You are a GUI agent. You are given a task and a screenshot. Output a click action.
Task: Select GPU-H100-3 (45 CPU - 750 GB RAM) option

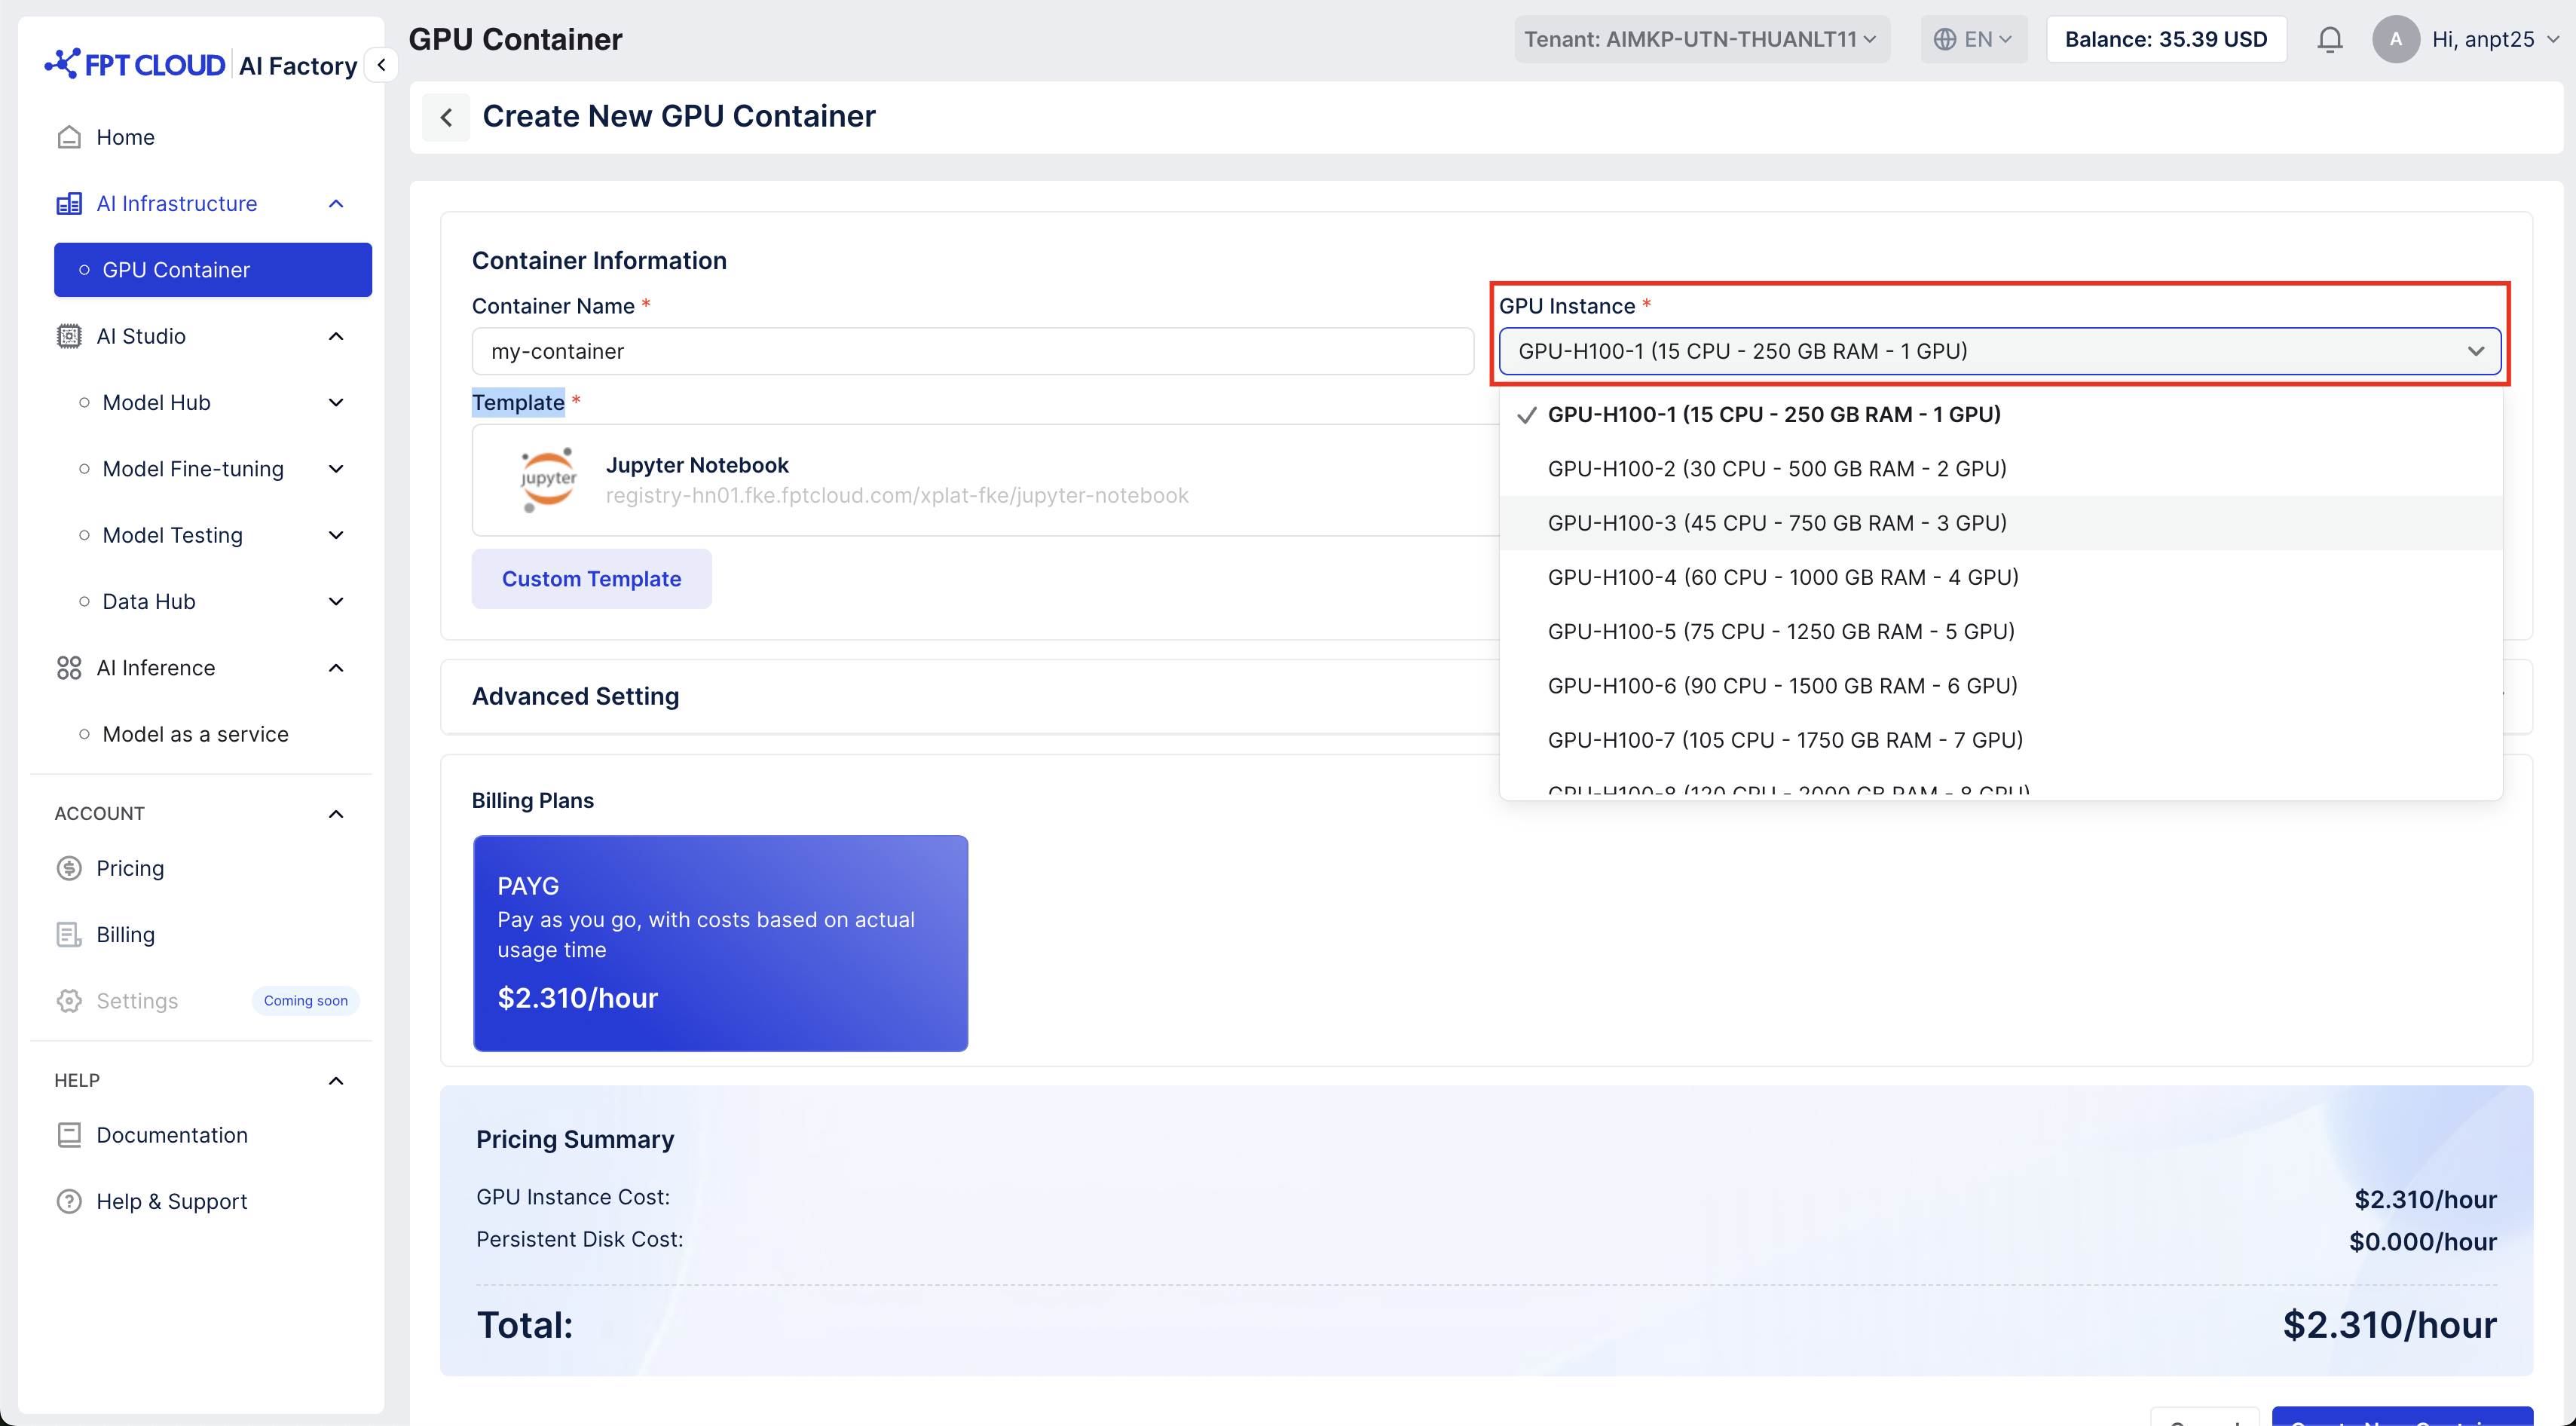[x=2000, y=523]
